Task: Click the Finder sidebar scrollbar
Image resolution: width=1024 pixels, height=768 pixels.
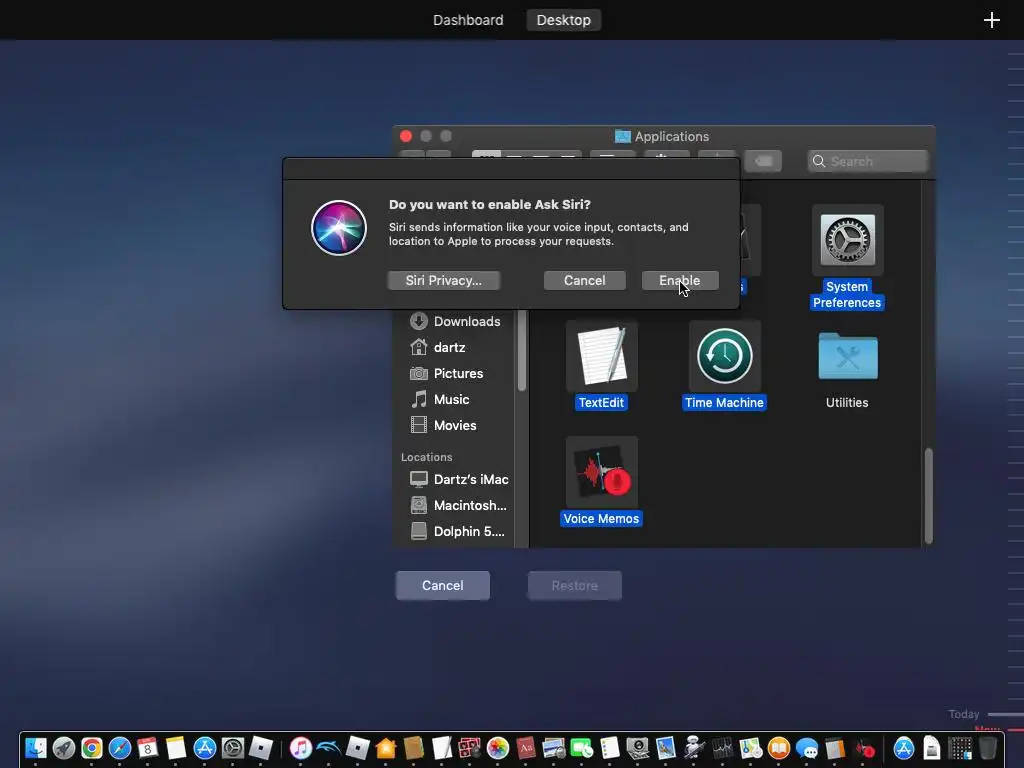Action: 521,349
